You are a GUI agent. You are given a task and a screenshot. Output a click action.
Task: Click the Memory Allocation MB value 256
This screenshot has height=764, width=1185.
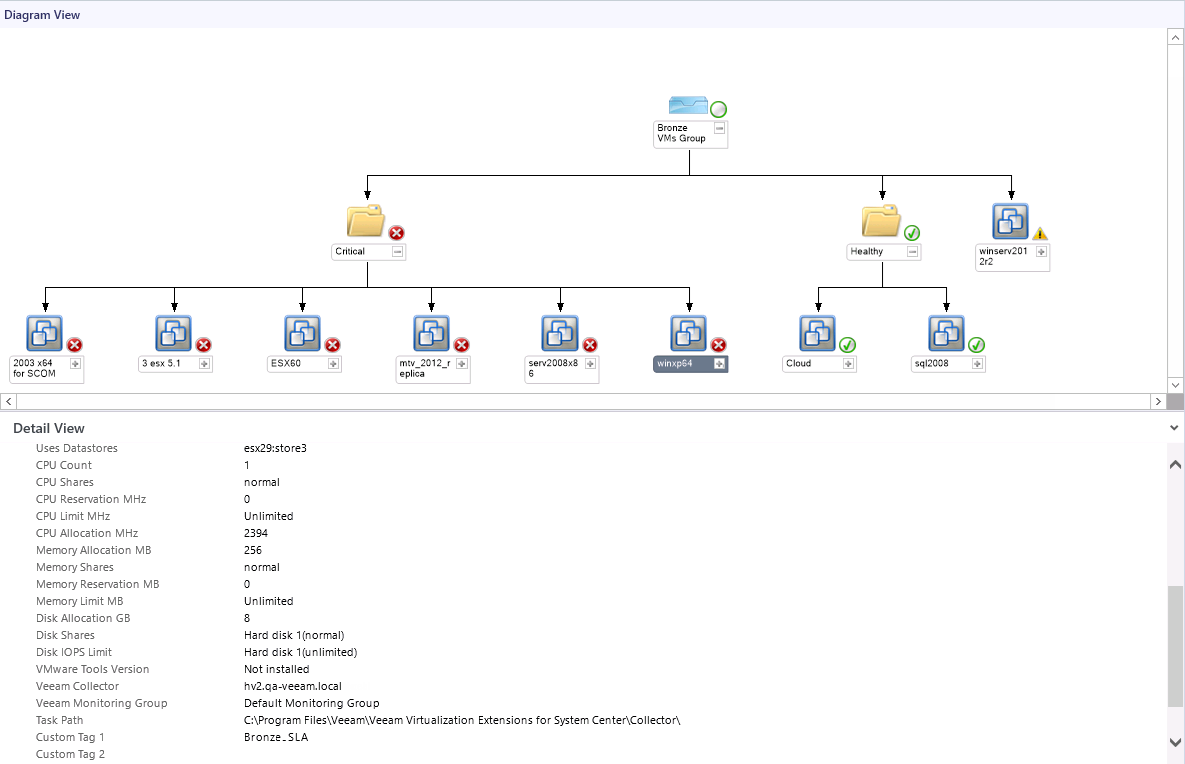tap(252, 550)
